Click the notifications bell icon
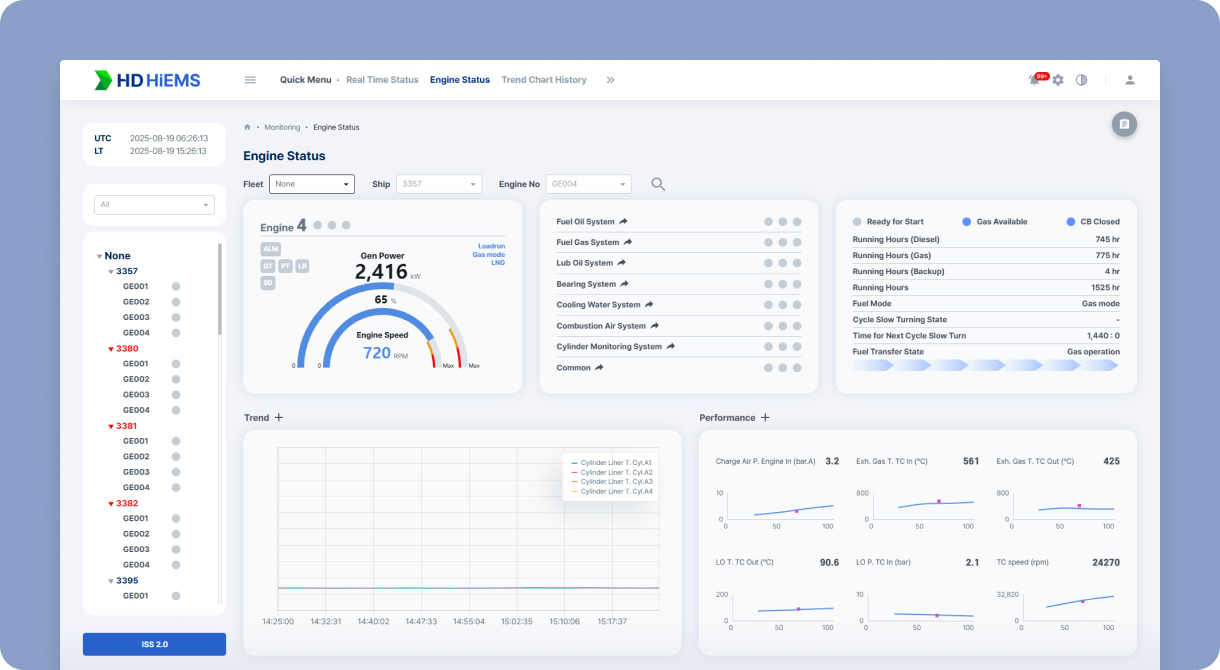 pos(1034,80)
